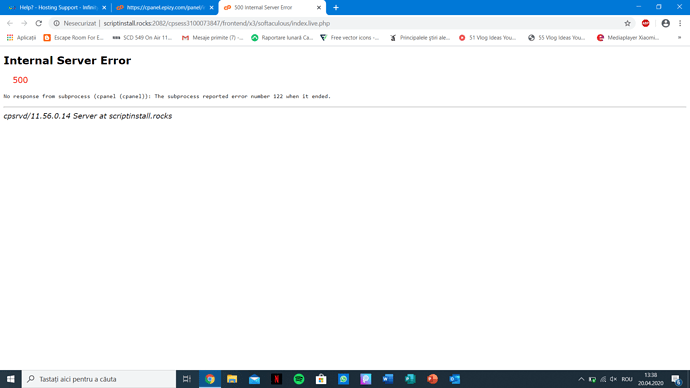The width and height of the screenshot is (690, 388).
Task: Open the Chrome profile account icon
Action: point(665,23)
